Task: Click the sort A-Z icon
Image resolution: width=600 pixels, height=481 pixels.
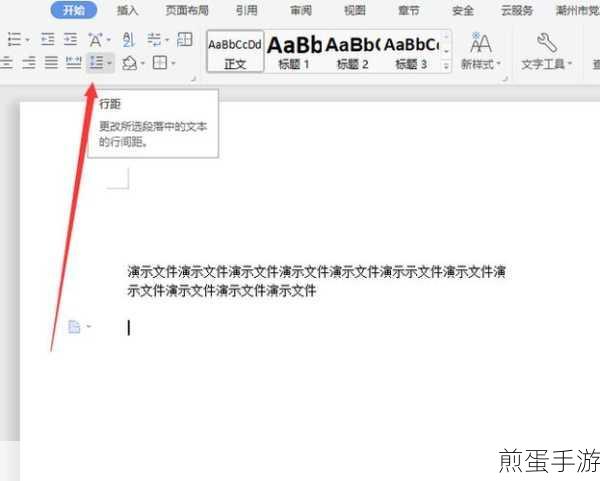Action: 129,40
